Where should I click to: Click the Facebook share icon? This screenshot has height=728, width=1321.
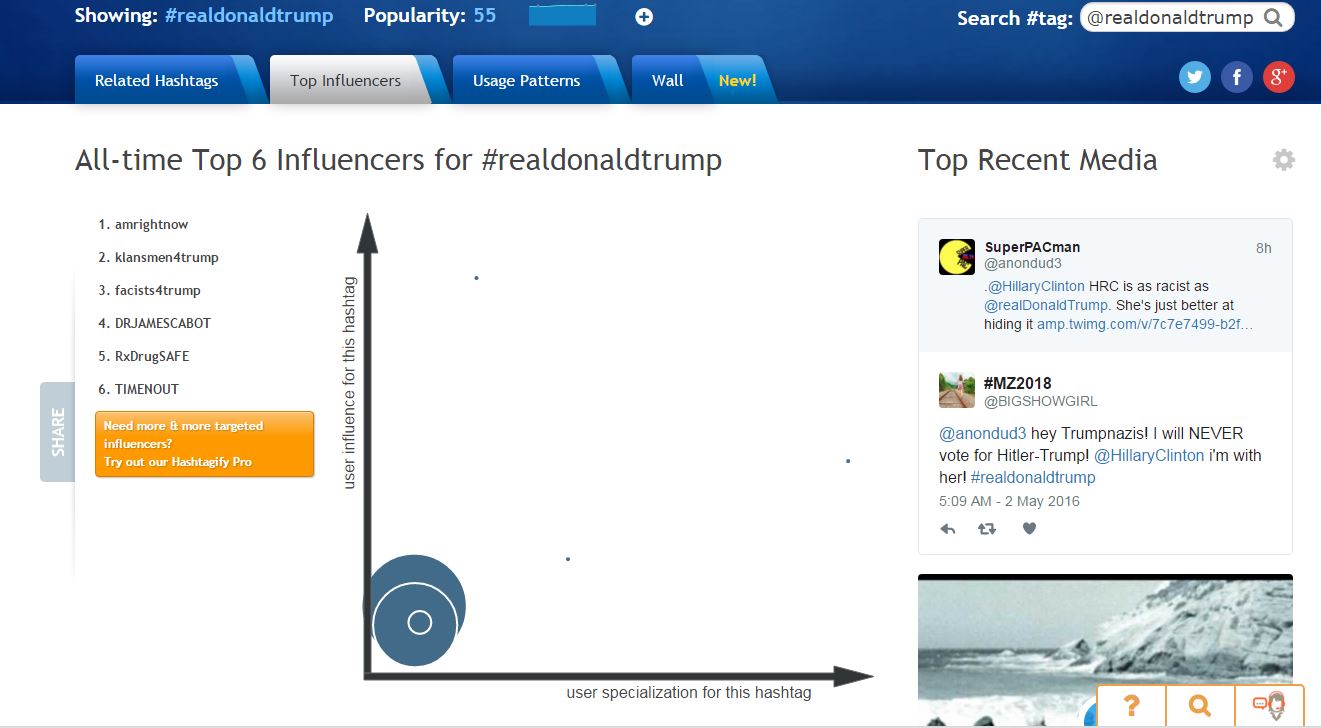[x=1236, y=77]
